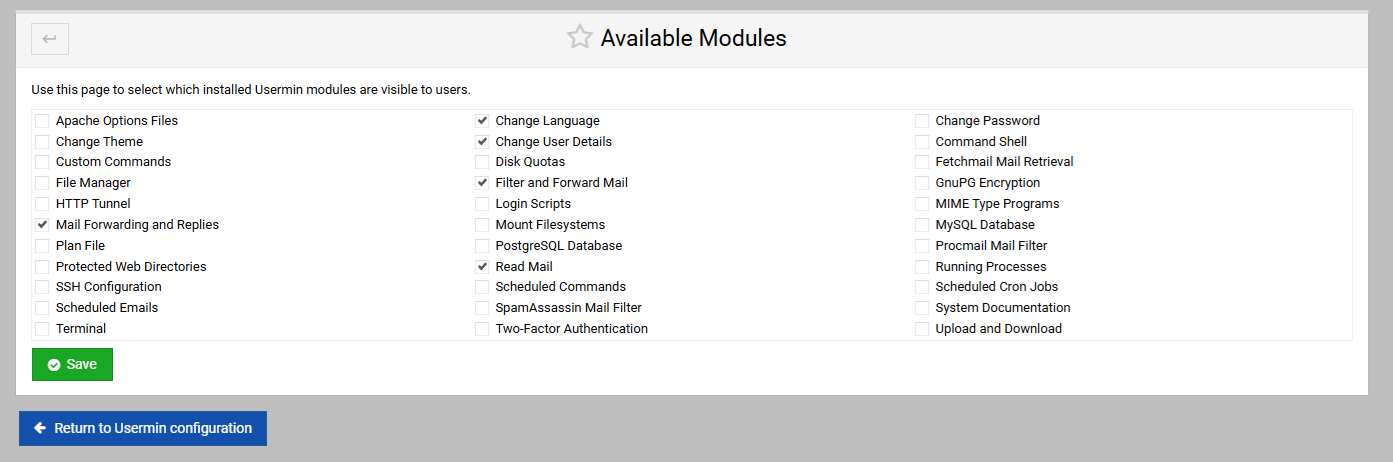Click the green Save button
Image resolution: width=1393 pixels, height=462 pixels.
pos(72,365)
